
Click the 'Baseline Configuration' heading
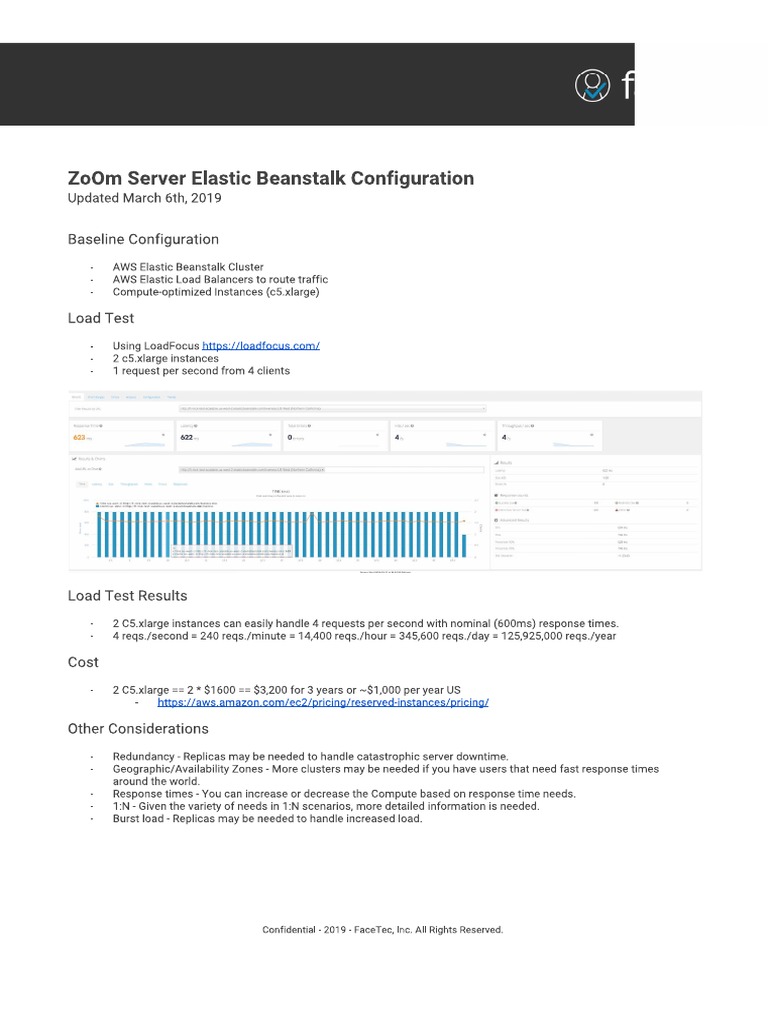(143, 239)
